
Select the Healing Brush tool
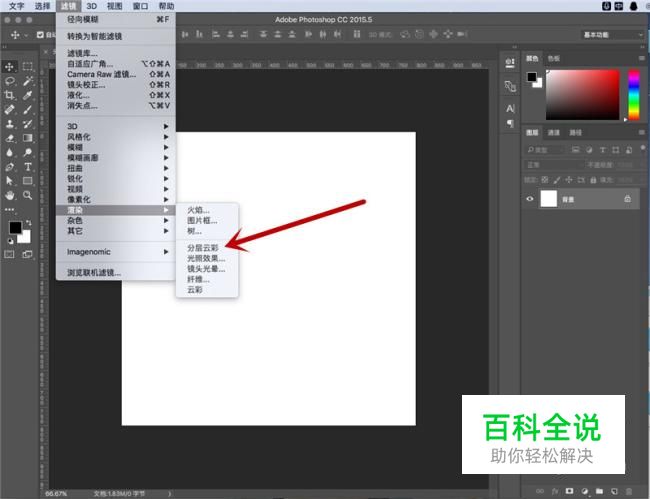click(x=10, y=110)
